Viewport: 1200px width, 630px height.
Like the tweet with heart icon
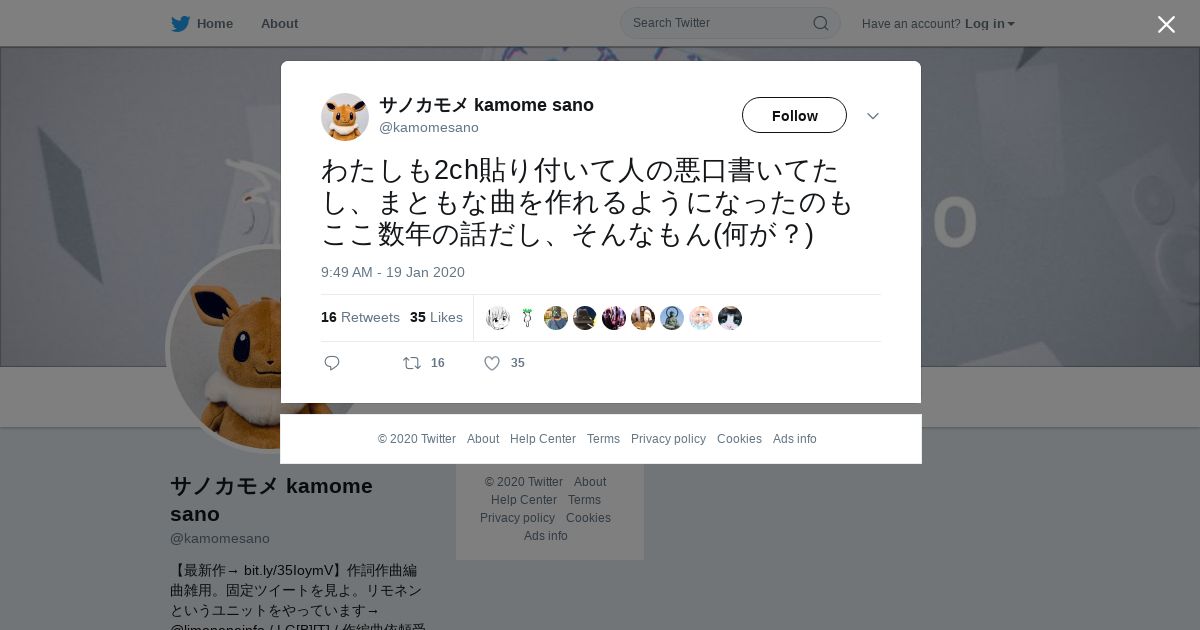[x=492, y=363]
